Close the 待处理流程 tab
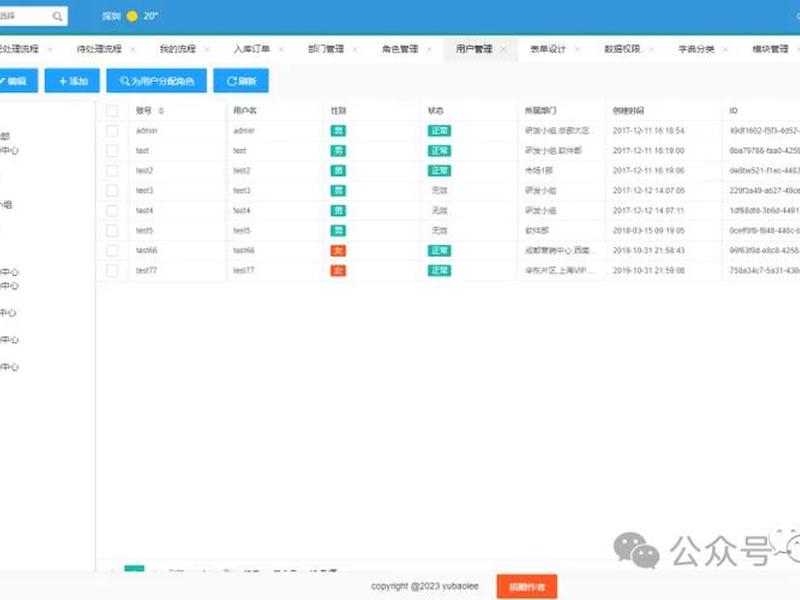The height and width of the screenshot is (600, 800). [133, 49]
